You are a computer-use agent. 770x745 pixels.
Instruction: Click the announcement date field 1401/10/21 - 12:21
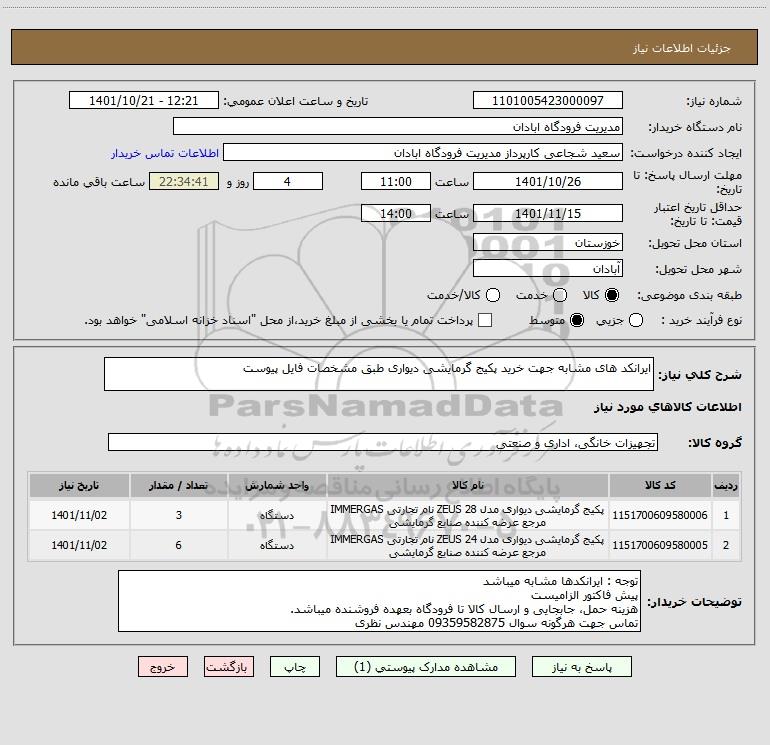[x=143, y=100]
